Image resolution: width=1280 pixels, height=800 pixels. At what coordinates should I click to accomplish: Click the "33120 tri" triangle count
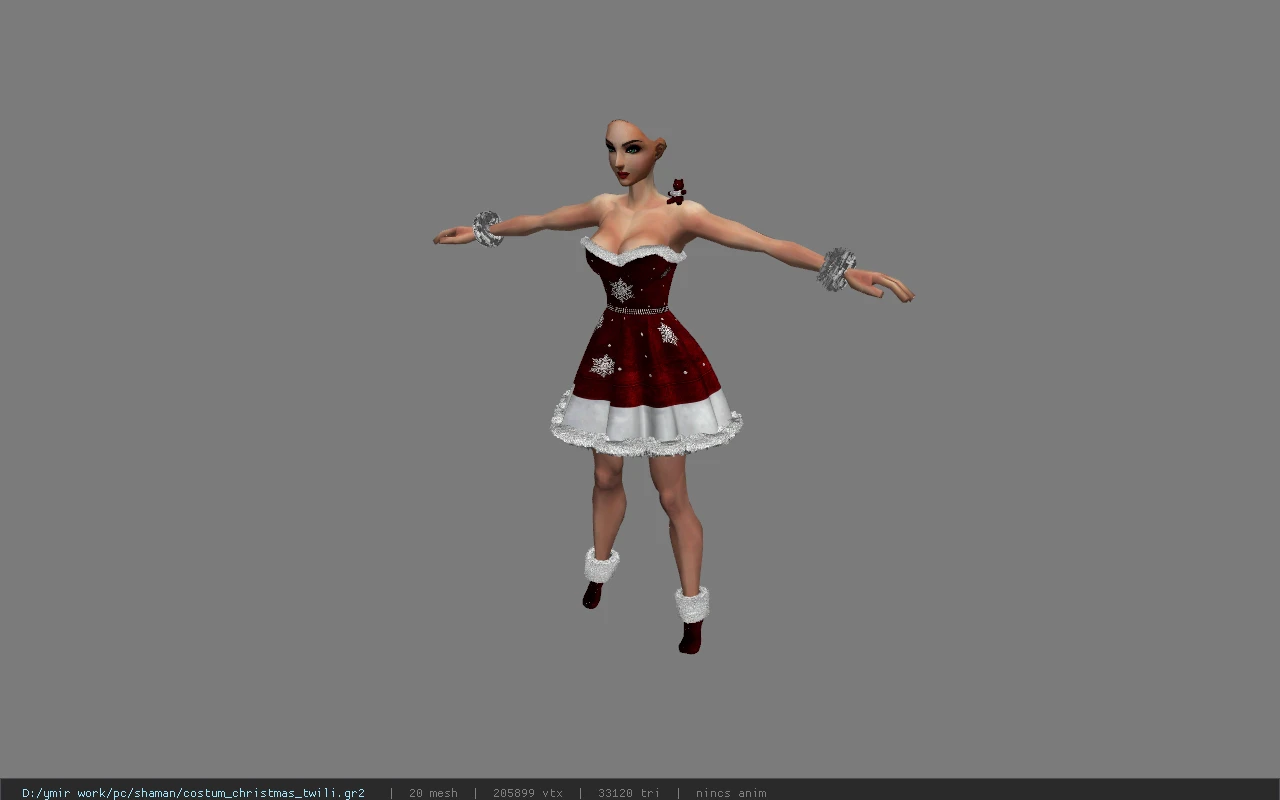point(628,793)
